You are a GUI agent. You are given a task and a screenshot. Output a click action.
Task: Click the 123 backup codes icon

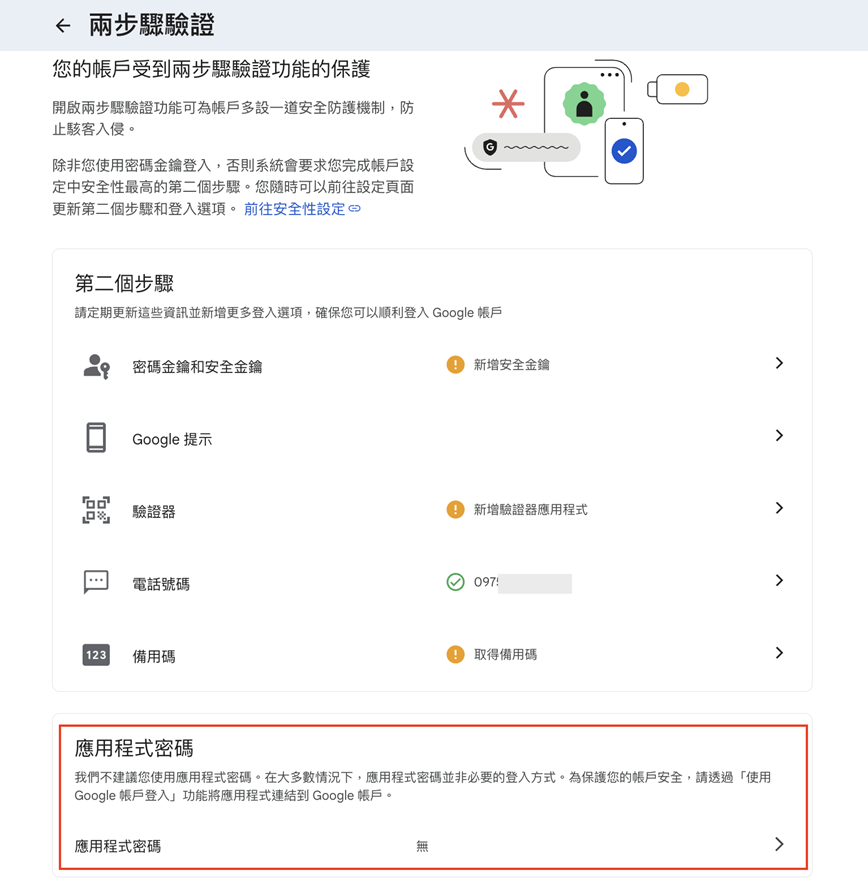[96, 655]
